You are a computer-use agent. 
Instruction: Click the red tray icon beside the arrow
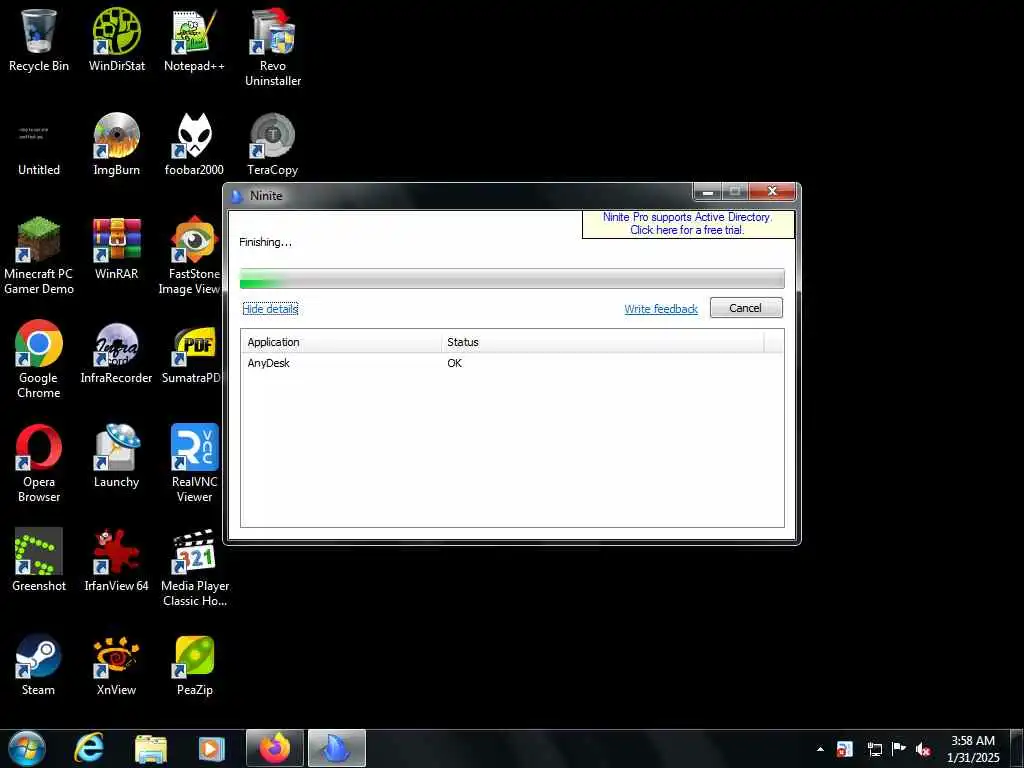844,749
